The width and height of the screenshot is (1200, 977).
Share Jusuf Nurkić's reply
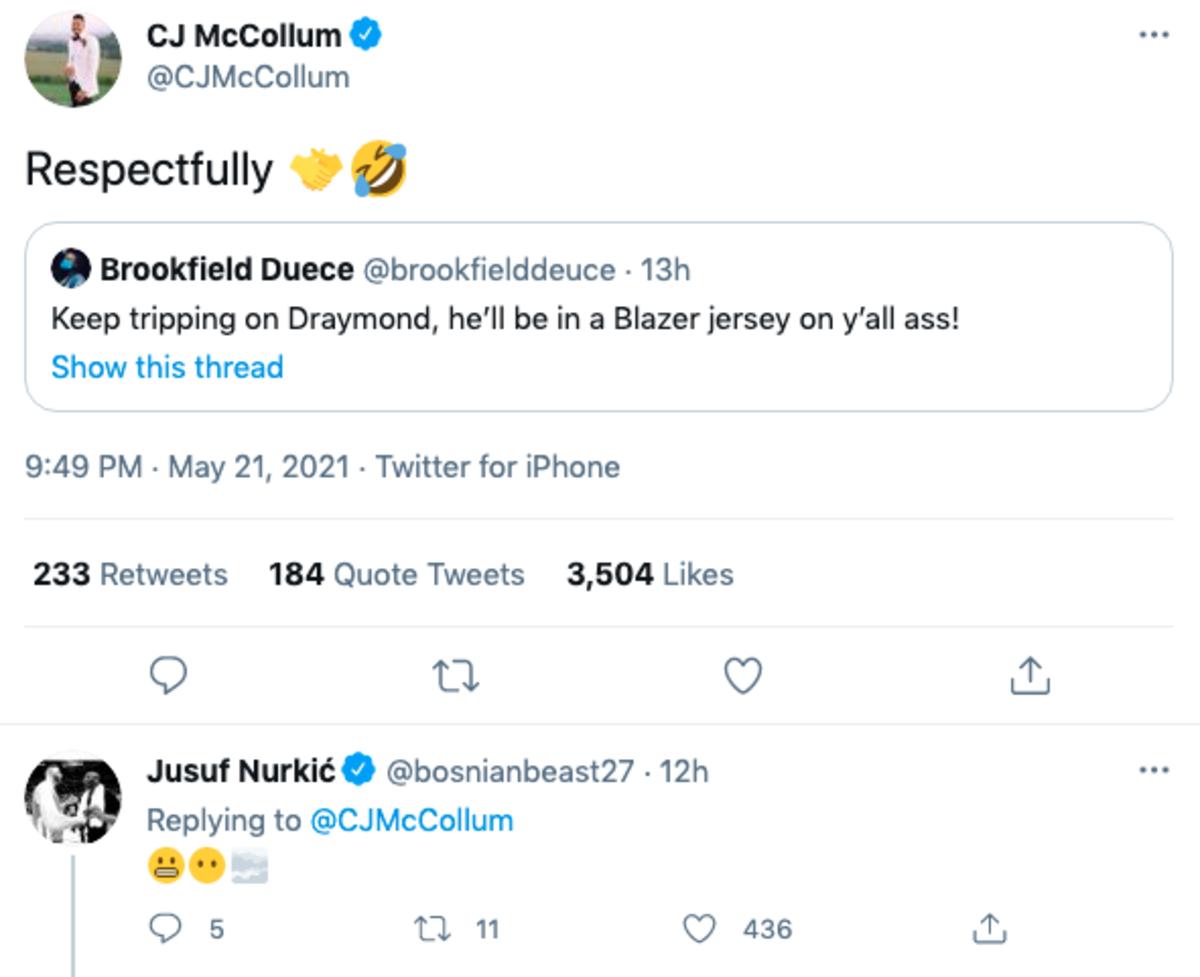click(988, 929)
